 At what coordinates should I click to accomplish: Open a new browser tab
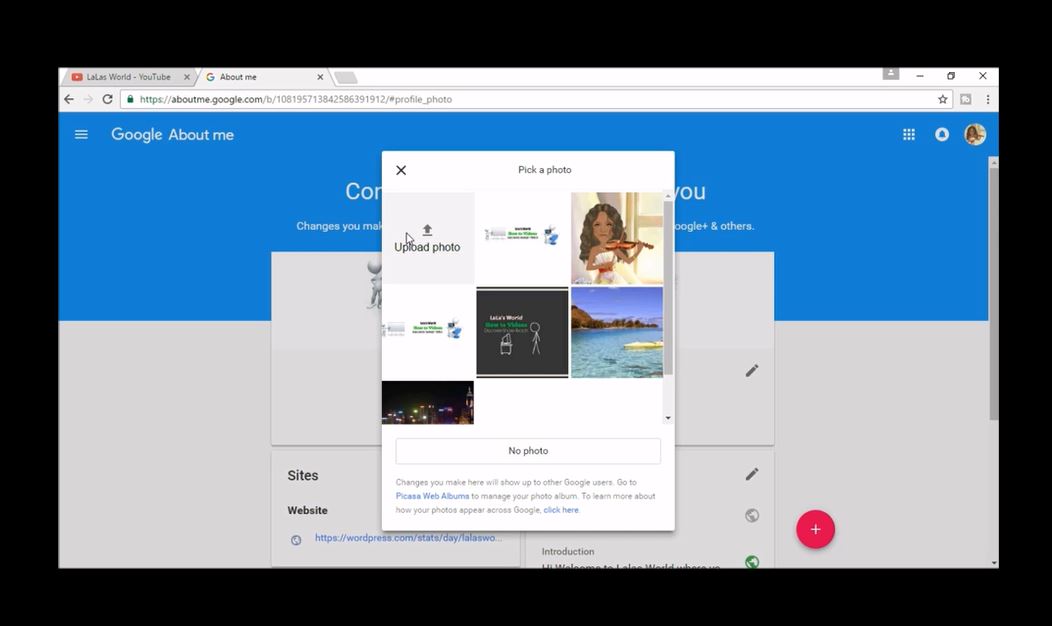click(346, 78)
